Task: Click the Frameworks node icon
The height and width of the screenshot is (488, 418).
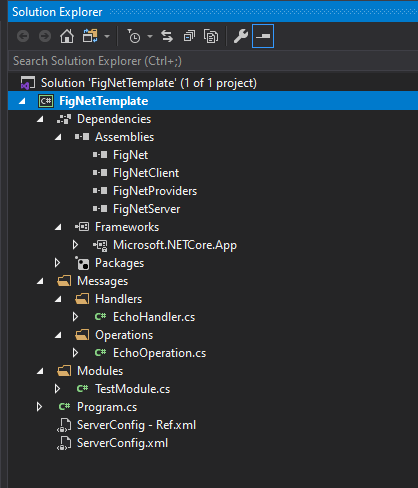Action: pyautogui.click(x=82, y=227)
